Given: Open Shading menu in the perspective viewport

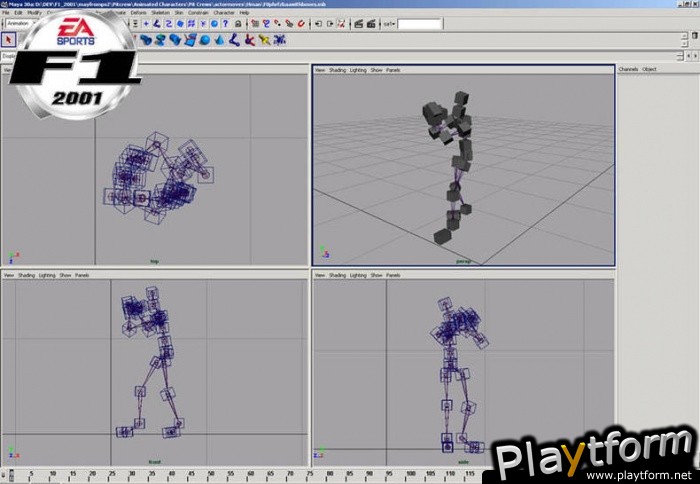Looking at the screenshot, I should pyautogui.click(x=336, y=70).
